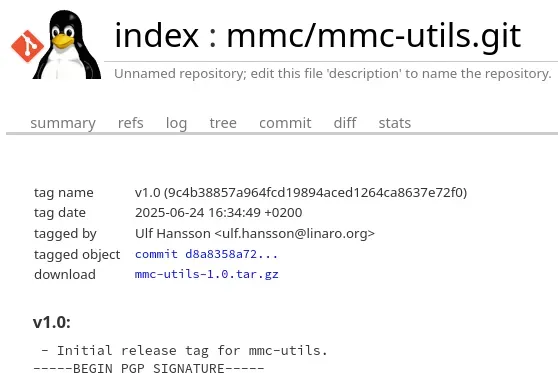The width and height of the screenshot is (558, 373).
Task: Click mmc/mmc-utils.git repository title
Action: coord(374,37)
